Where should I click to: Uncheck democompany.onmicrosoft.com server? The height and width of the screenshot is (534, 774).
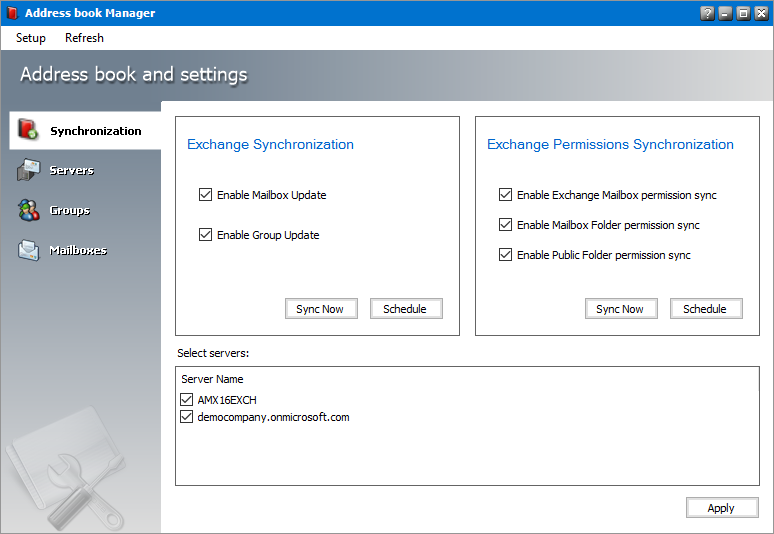click(x=187, y=417)
